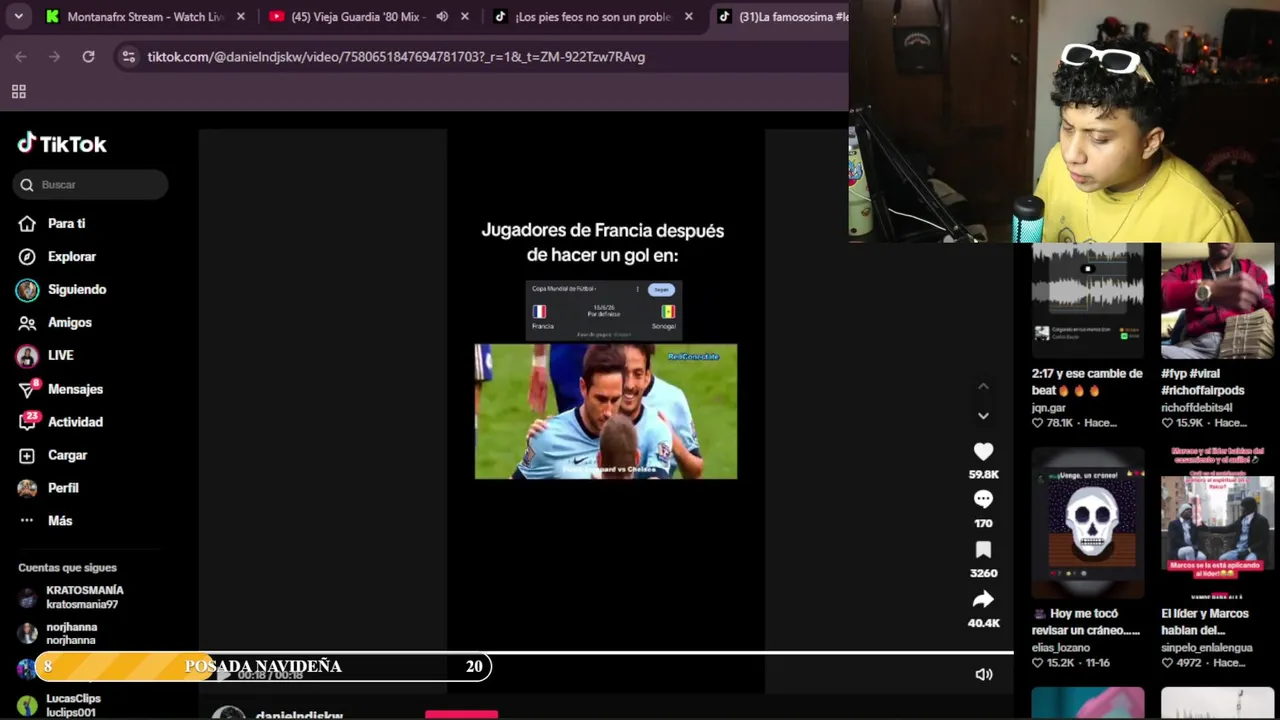1280x720 pixels.
Task: Click the Mensajes paper plane icon
Action: pos(28,389)
